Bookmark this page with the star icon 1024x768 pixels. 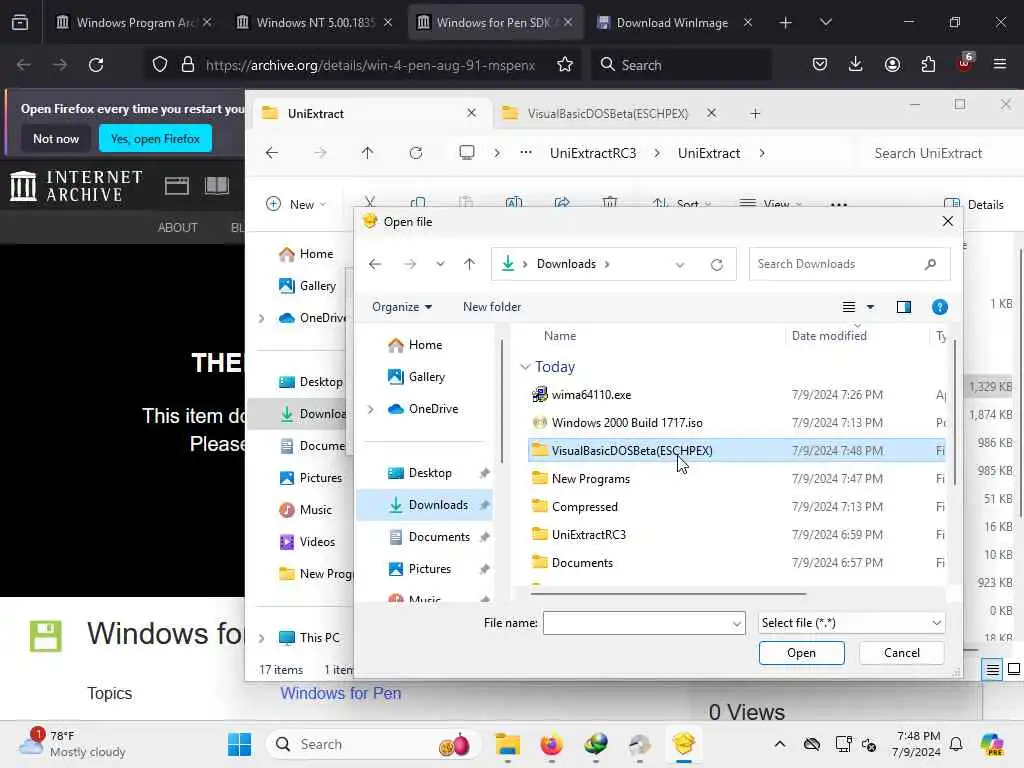[565, 65]
